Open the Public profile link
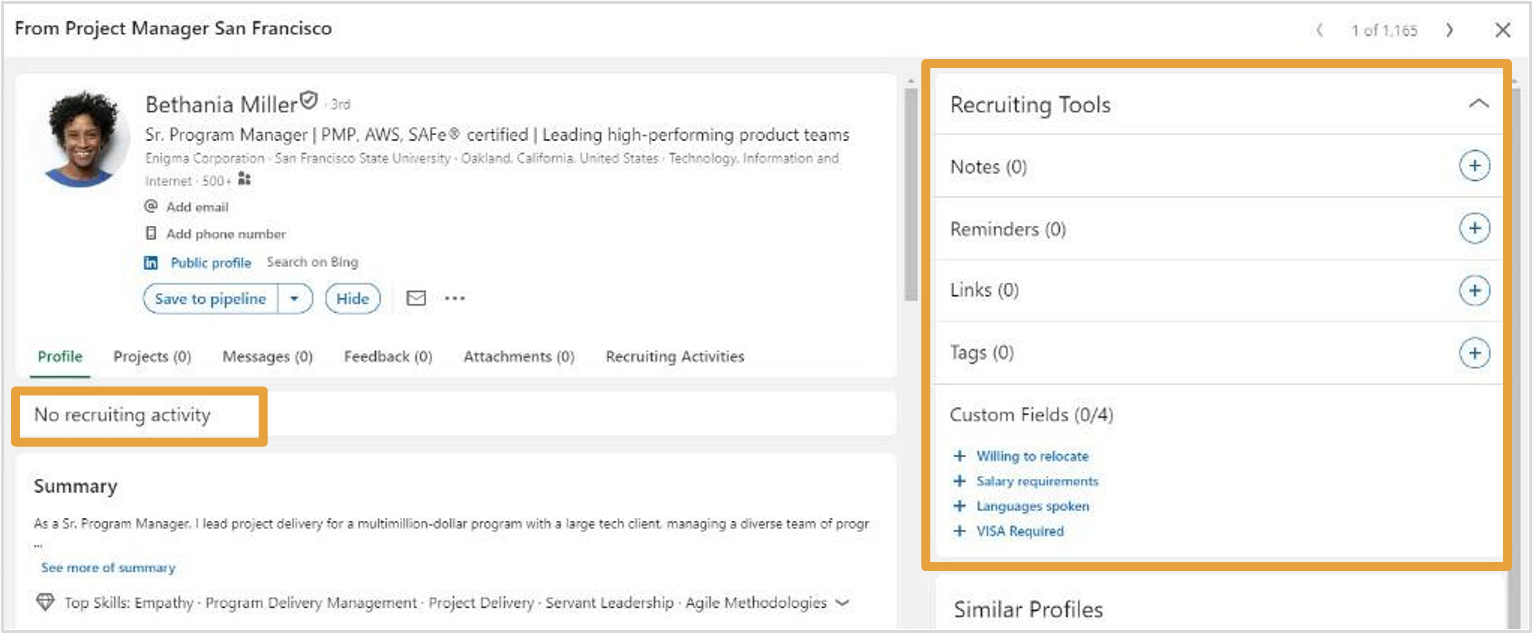The width and height of the screenshot is (1540, 641). click(x=211, y=263)
